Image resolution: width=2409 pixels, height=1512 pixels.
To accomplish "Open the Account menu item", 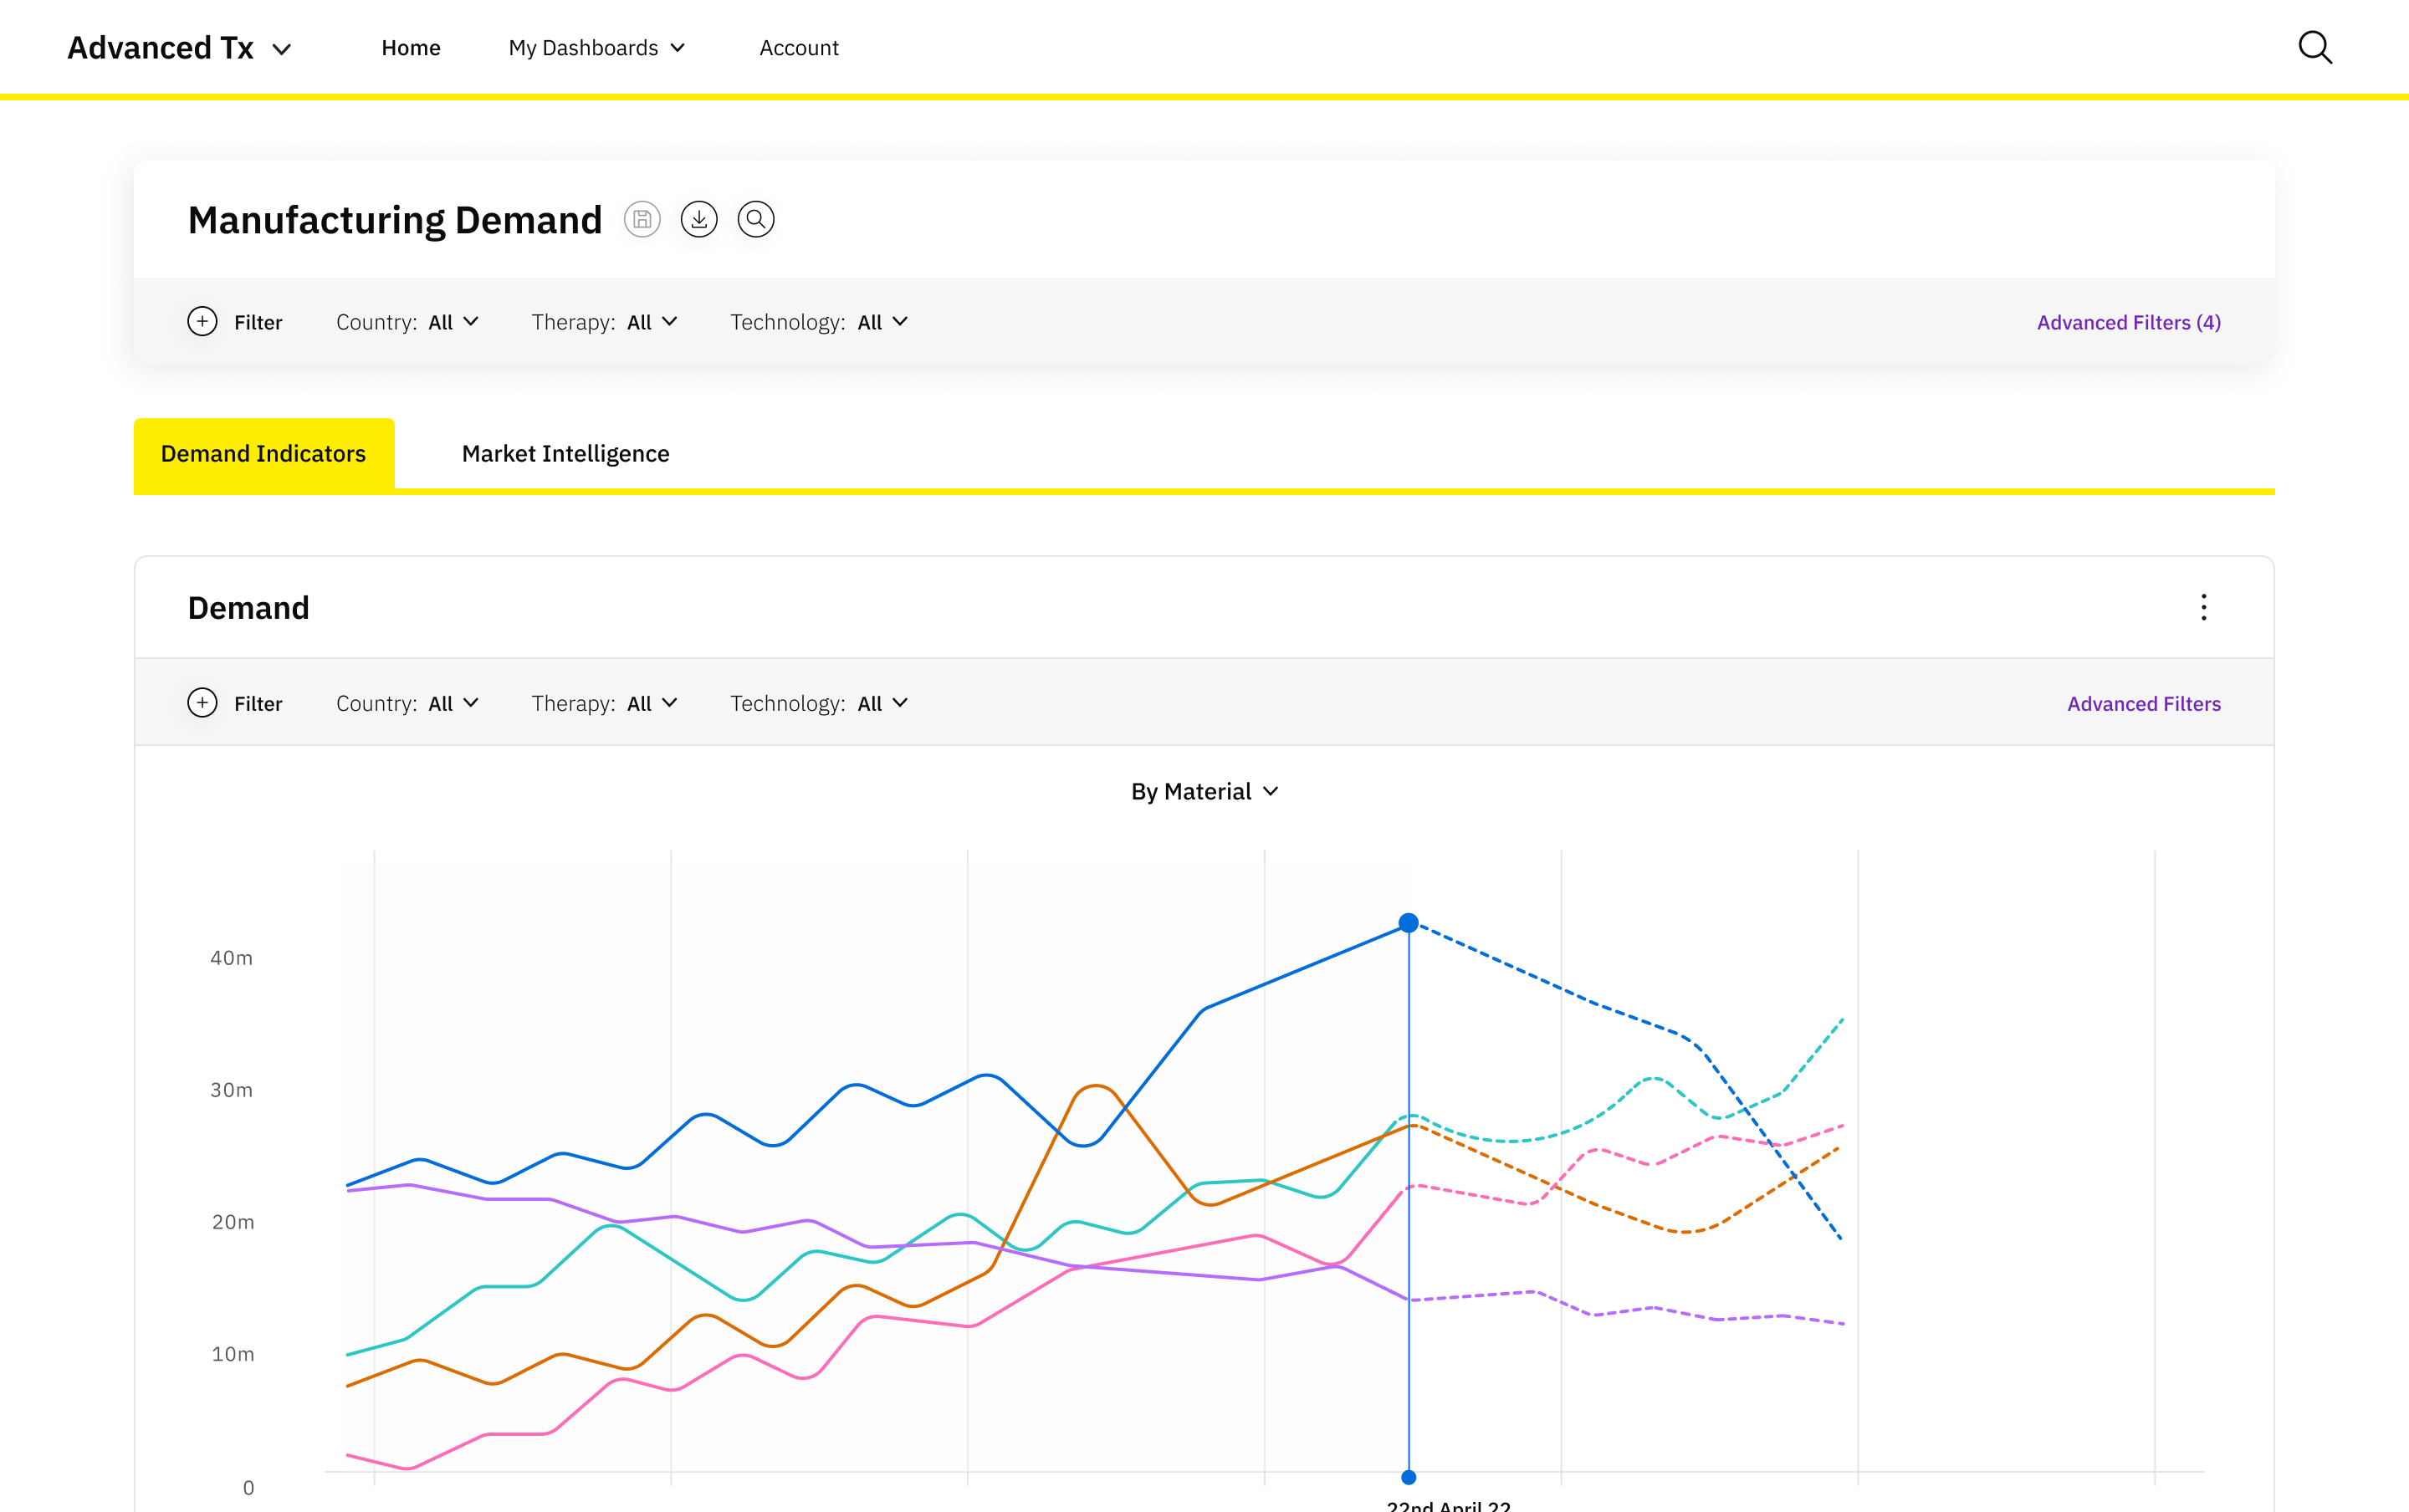I will coord(799,48).
